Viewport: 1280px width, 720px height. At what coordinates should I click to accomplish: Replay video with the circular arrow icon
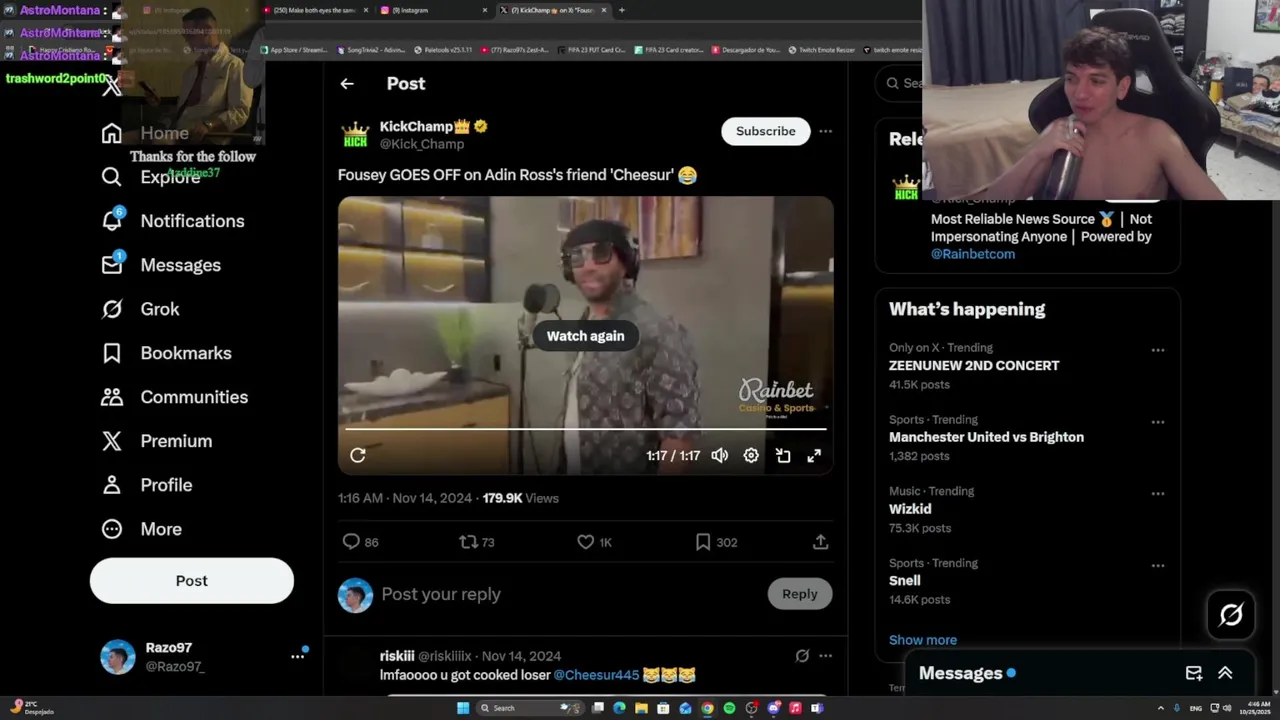click(x=358, y=456)
